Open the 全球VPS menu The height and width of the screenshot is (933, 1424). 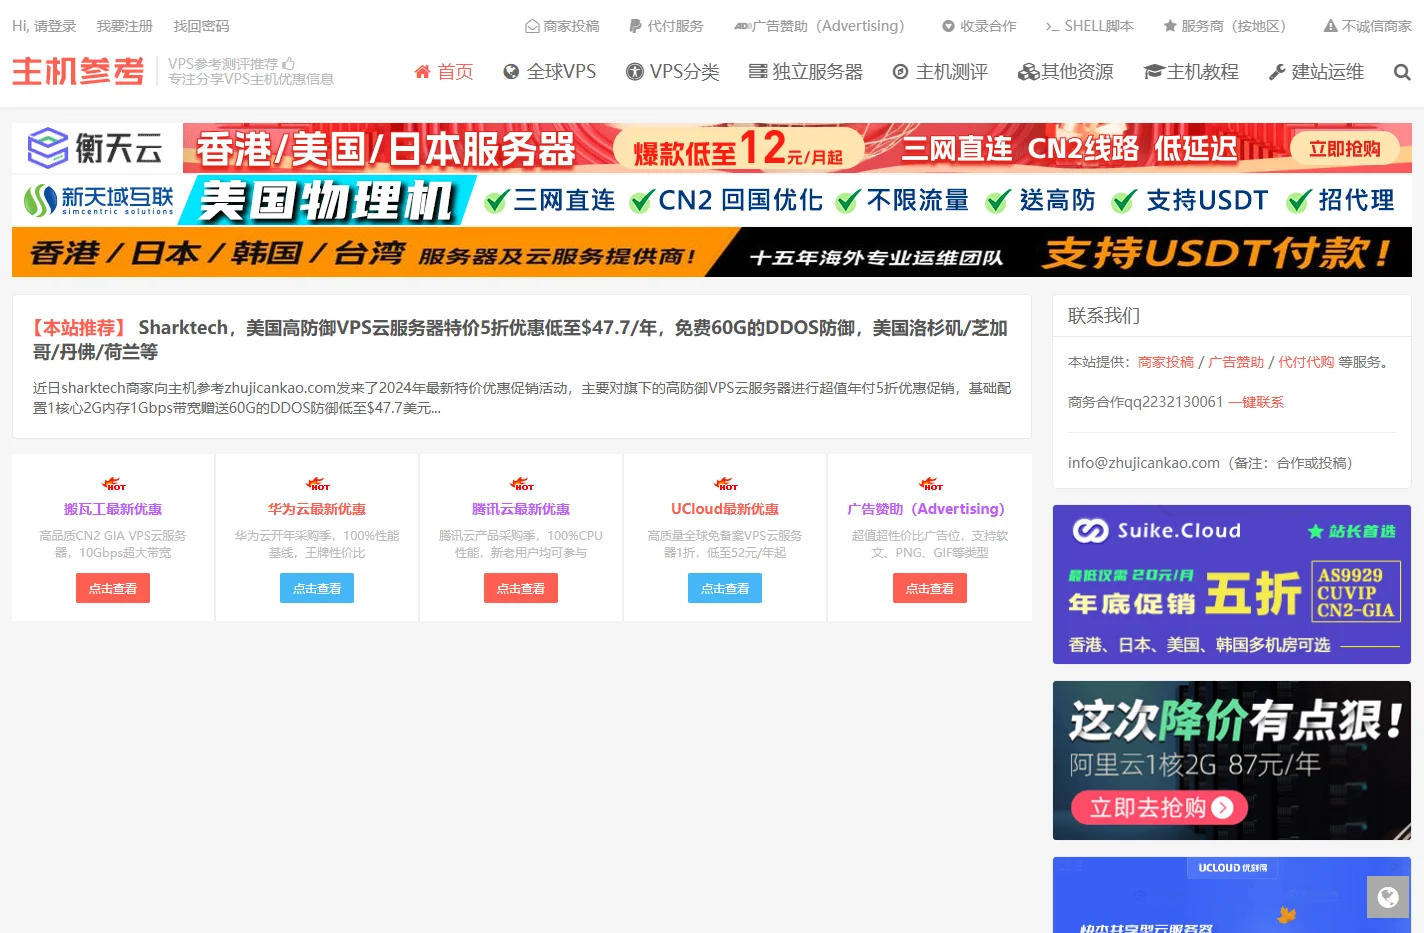pyautogui.click(x=550, y=72)
